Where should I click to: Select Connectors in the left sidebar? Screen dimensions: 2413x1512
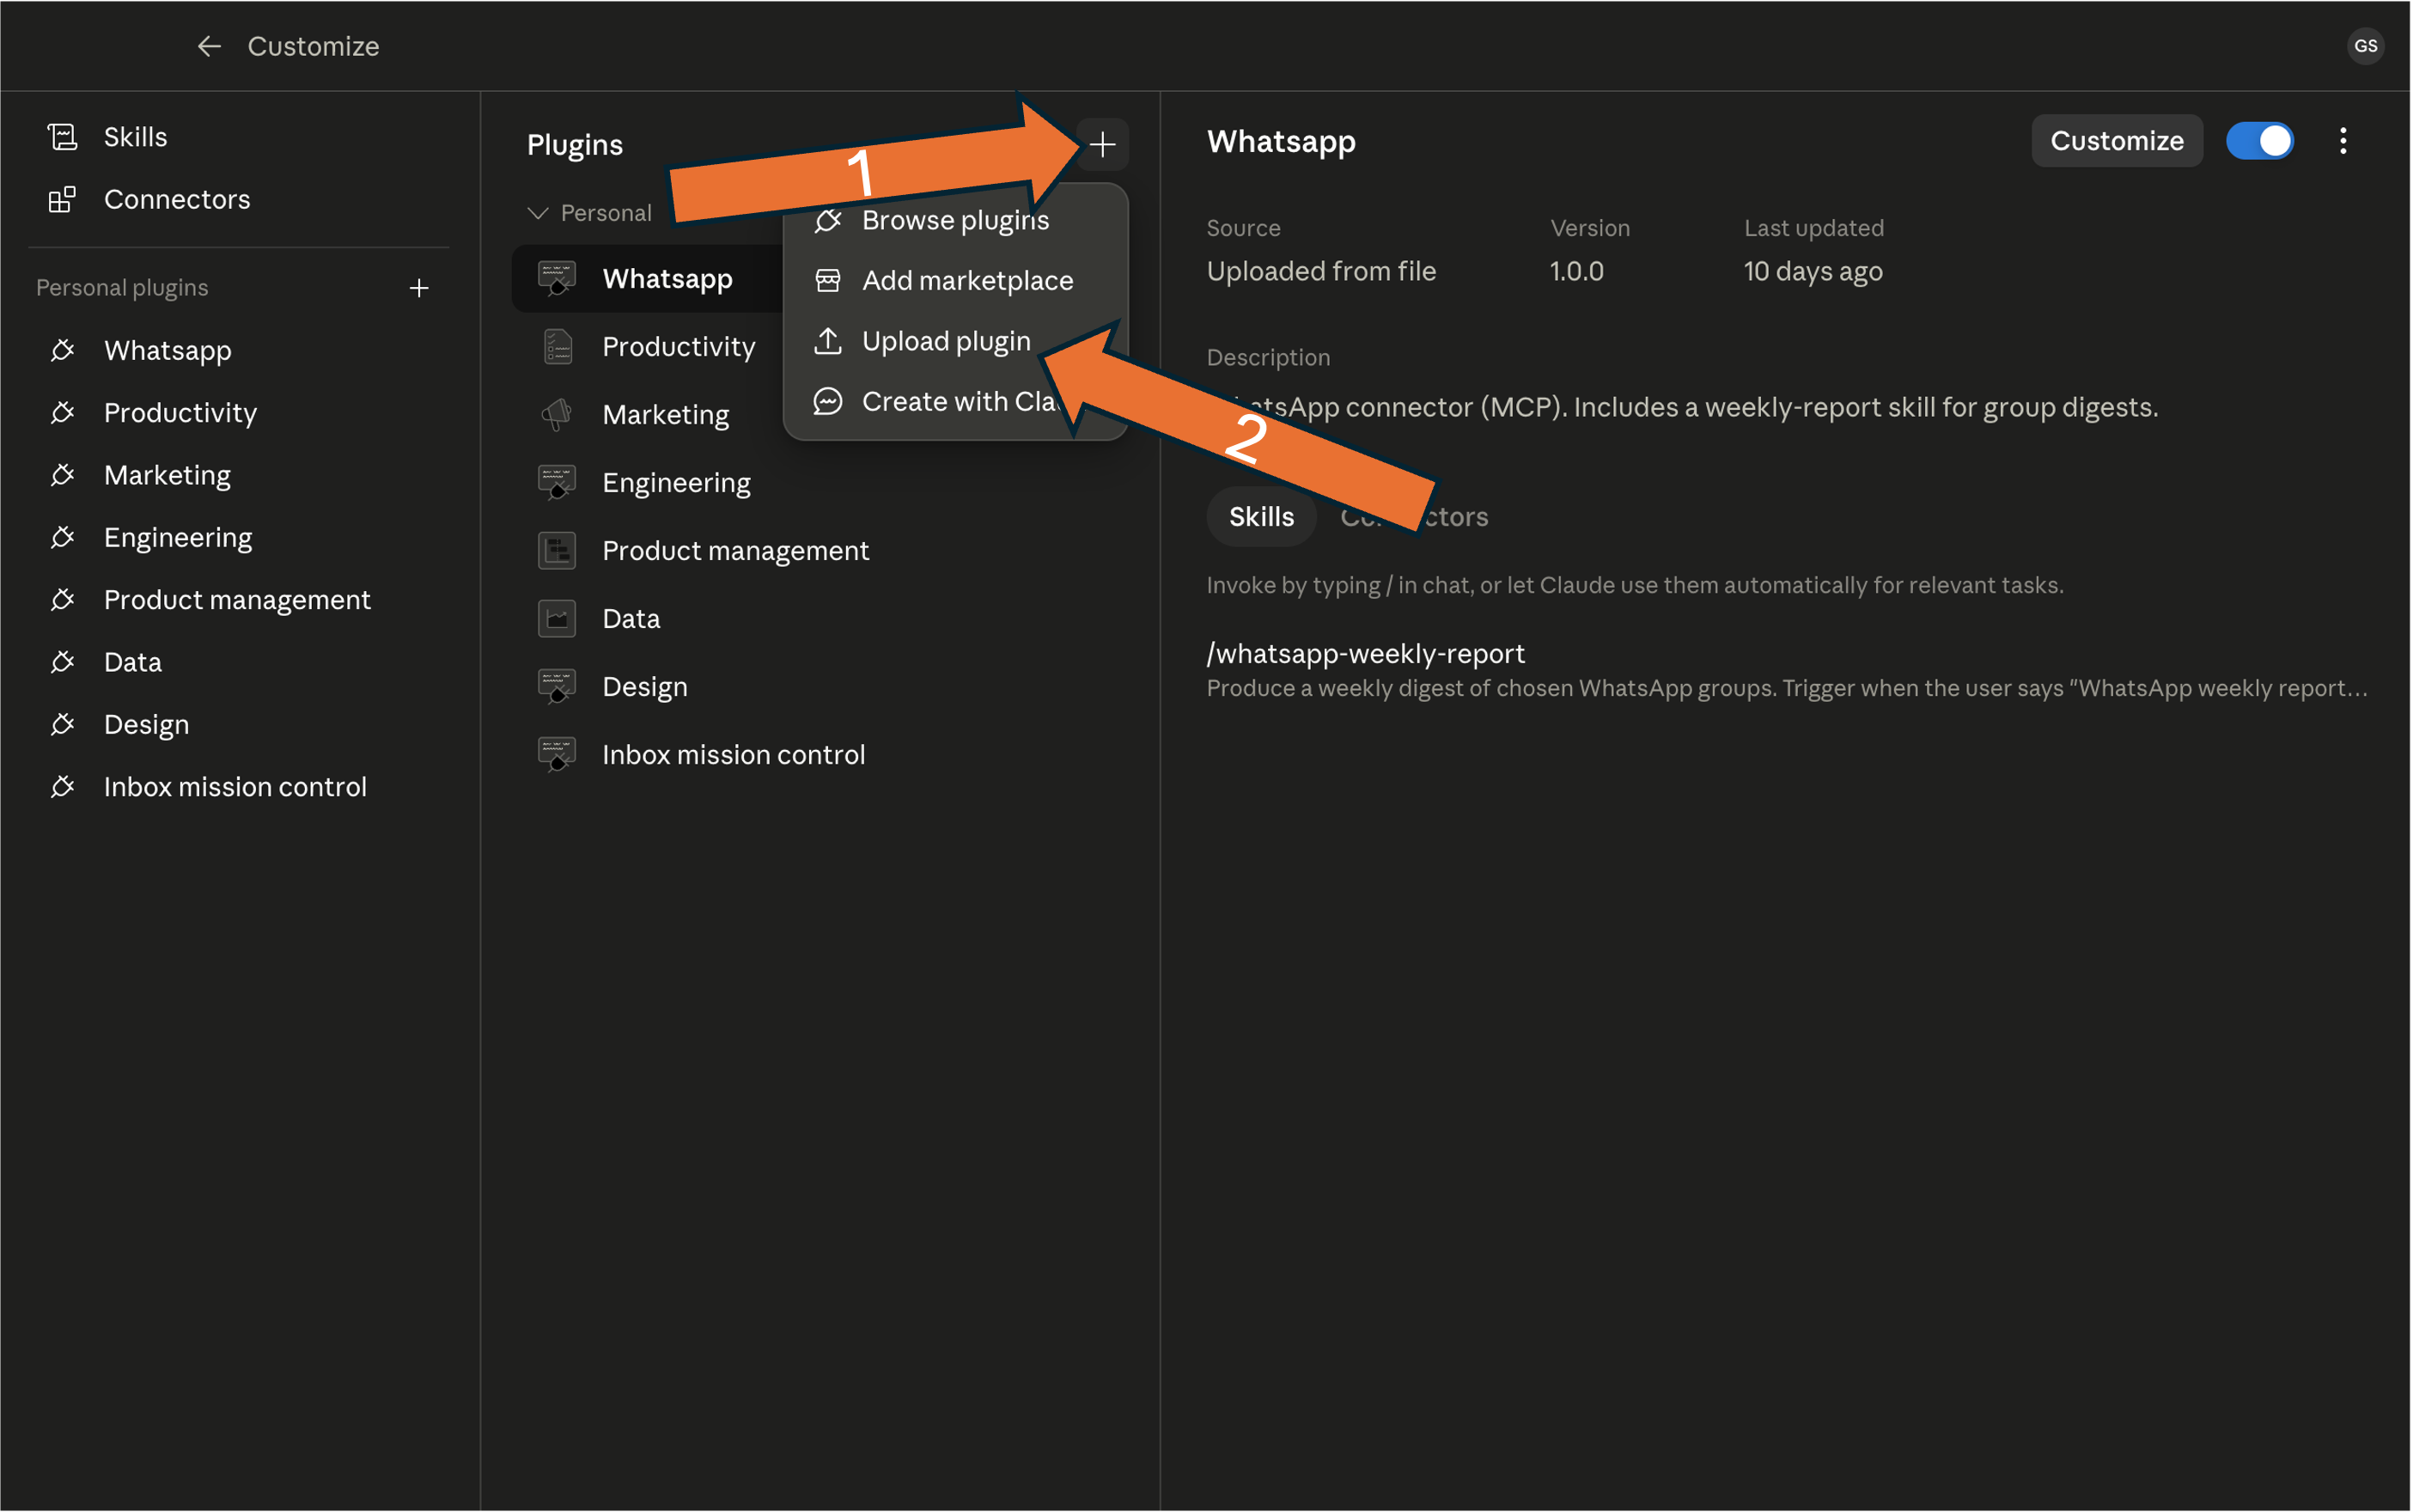[177, 199]
